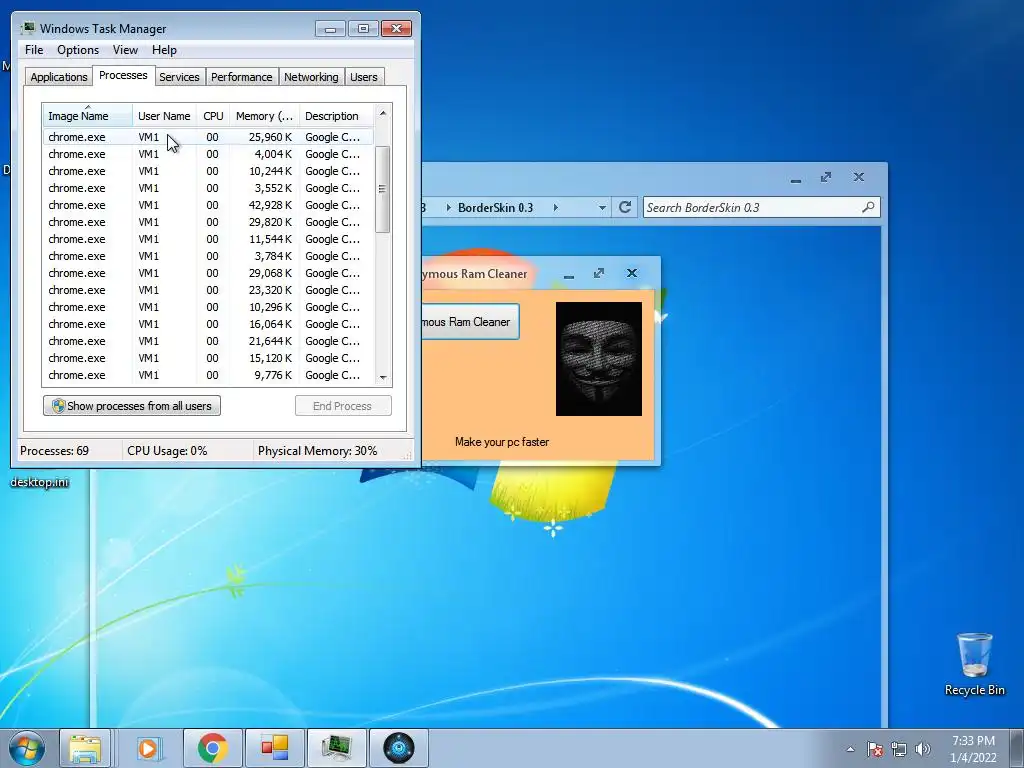Show hidden tray icons arrow

(x=850, y=749)
